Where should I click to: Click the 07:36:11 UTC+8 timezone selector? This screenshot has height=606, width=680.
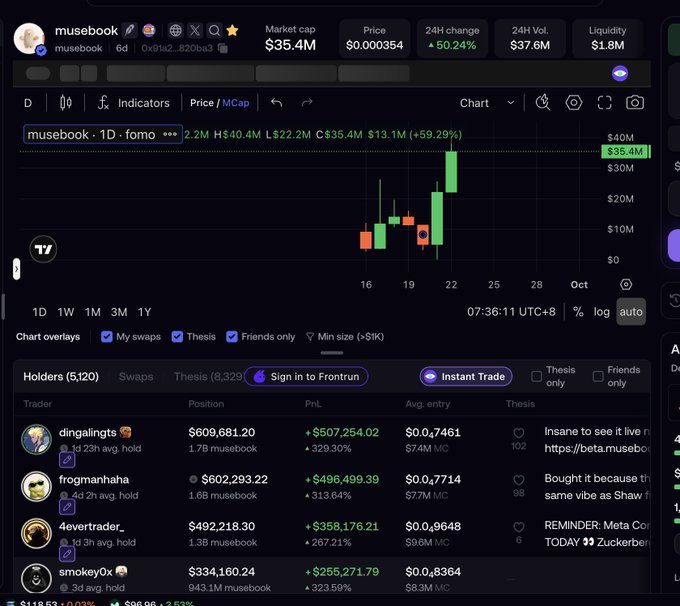coord(511,312)
